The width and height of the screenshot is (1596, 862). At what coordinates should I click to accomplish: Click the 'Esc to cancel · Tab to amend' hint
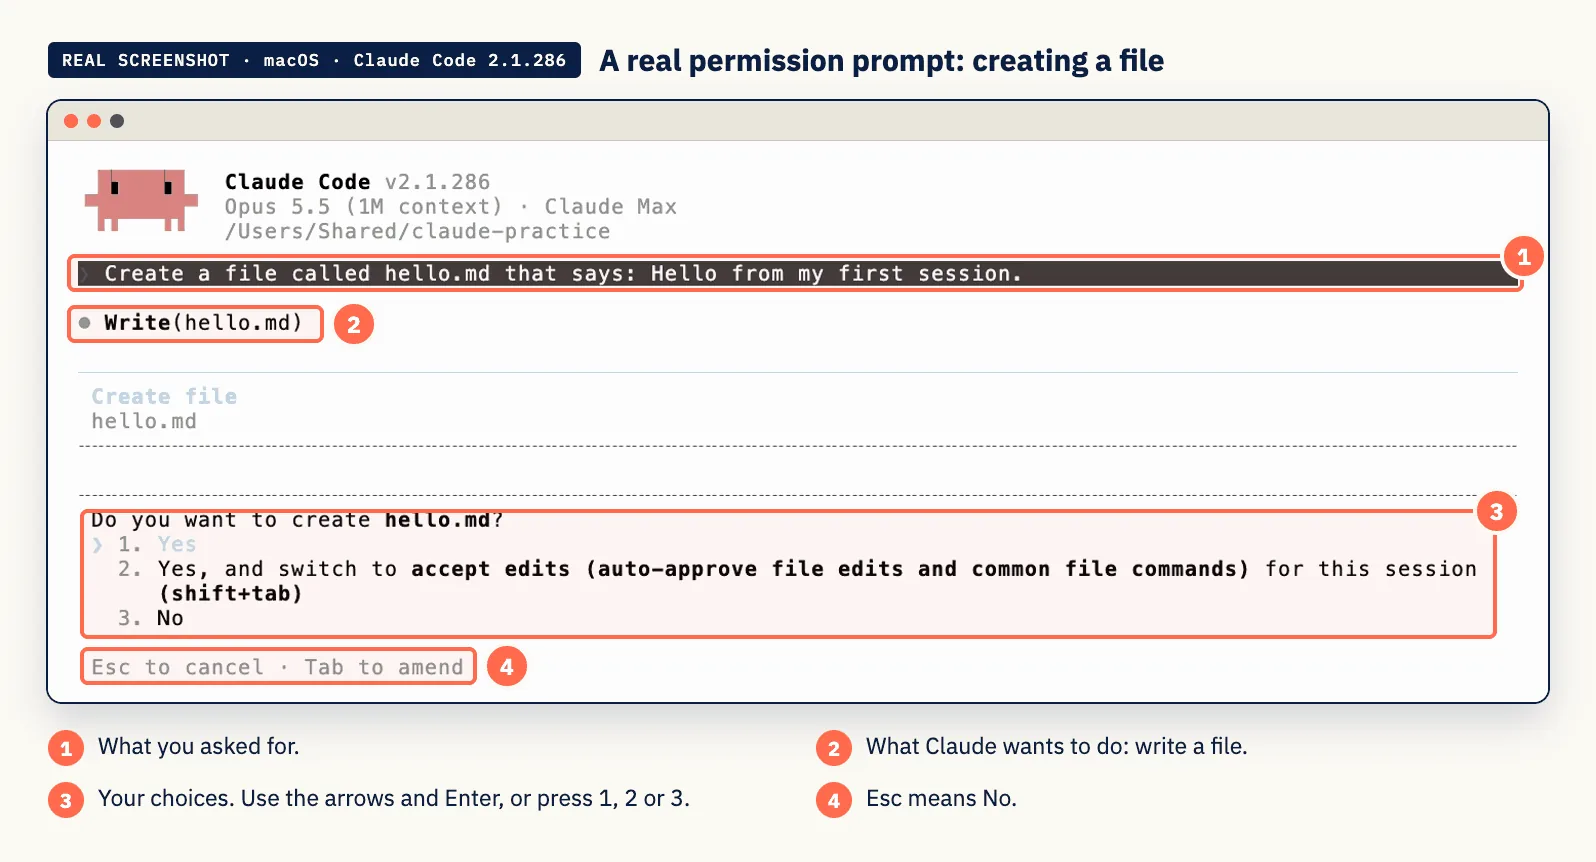pos(278,667)
